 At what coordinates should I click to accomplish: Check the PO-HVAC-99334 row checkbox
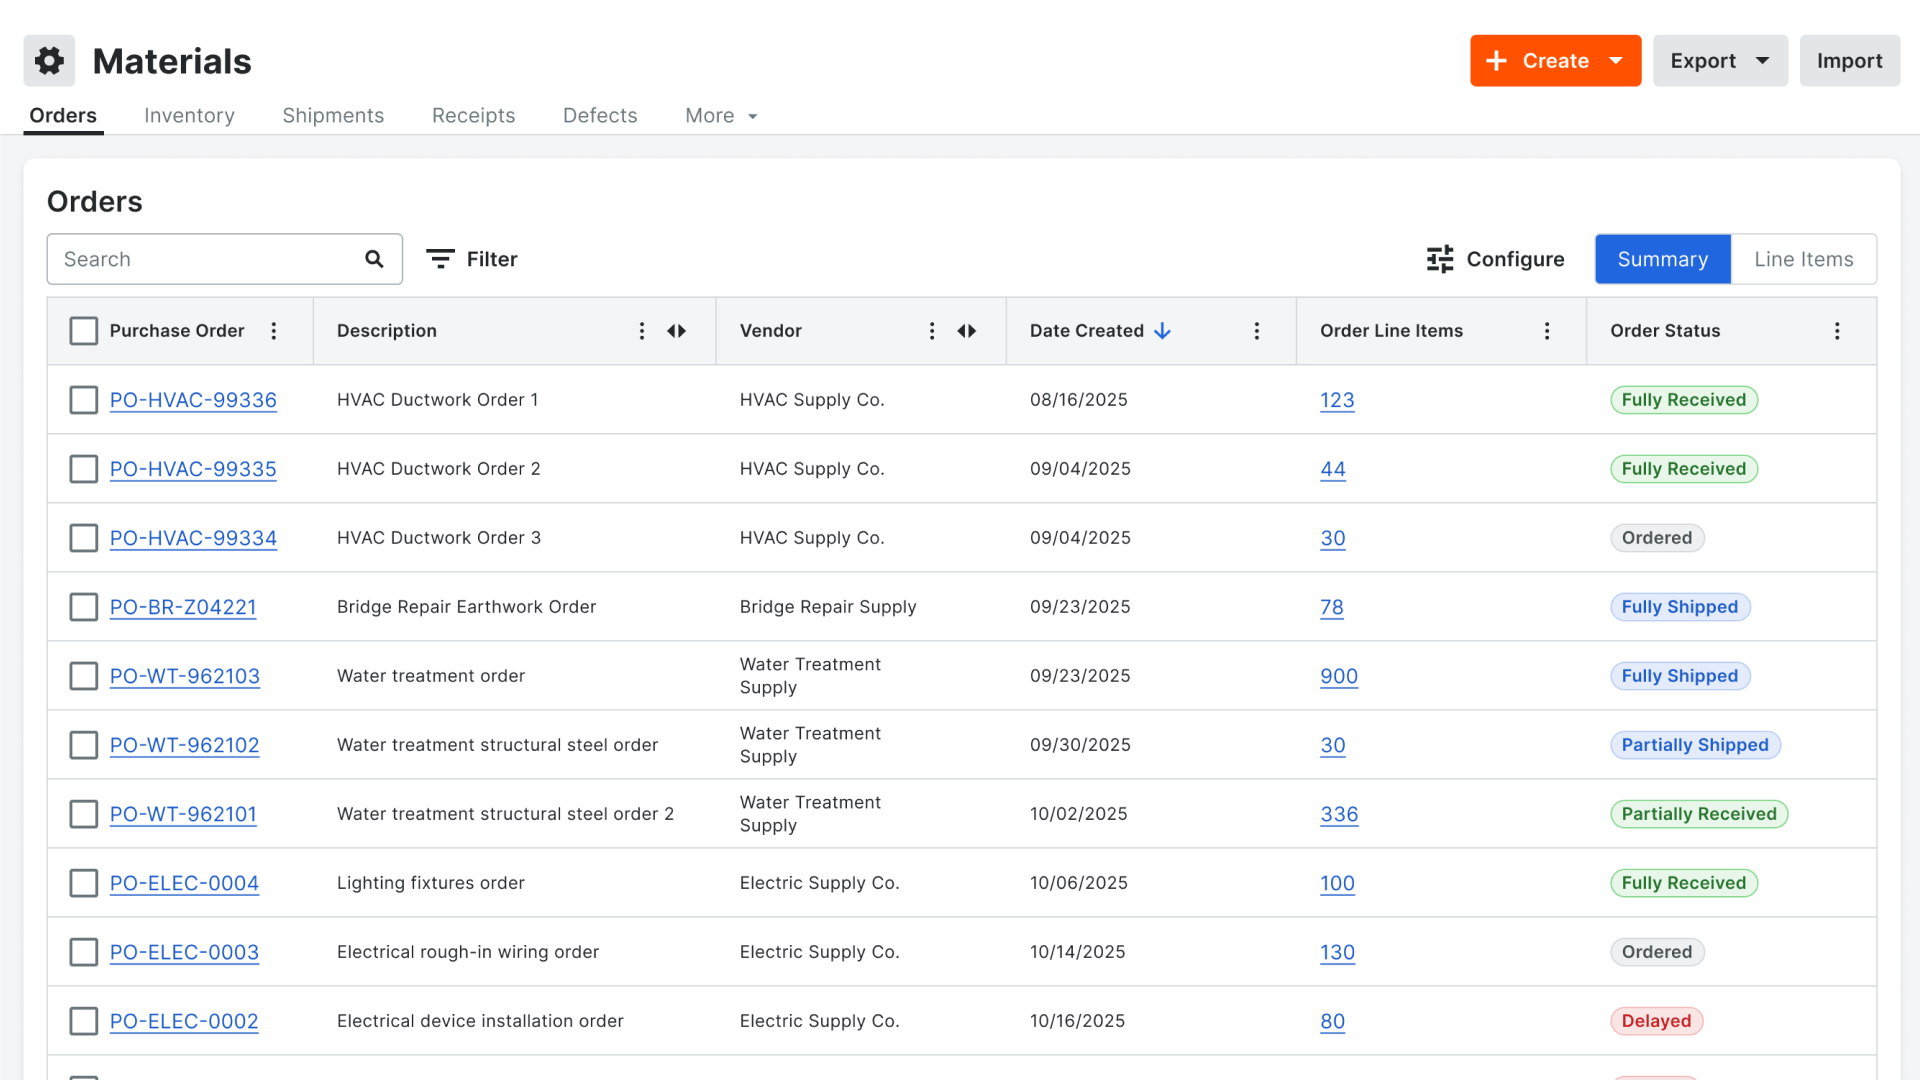point(84,538)
